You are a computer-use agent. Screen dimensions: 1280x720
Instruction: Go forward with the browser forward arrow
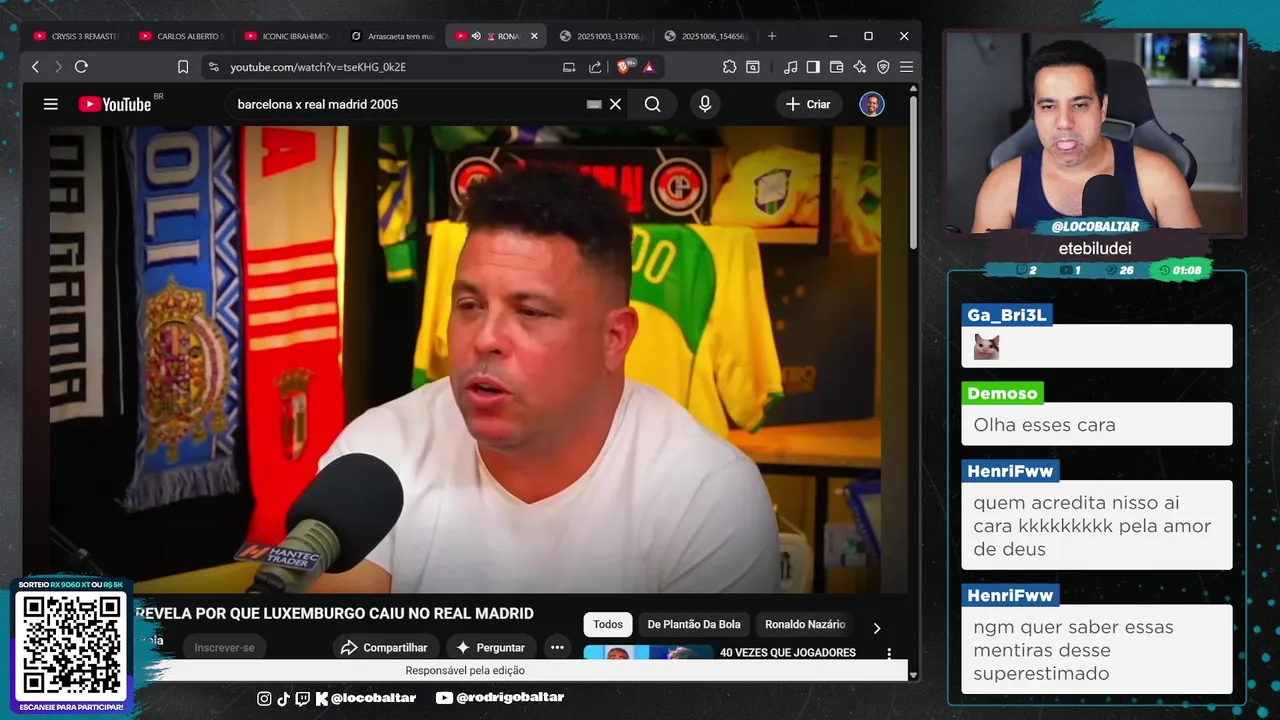58,67
